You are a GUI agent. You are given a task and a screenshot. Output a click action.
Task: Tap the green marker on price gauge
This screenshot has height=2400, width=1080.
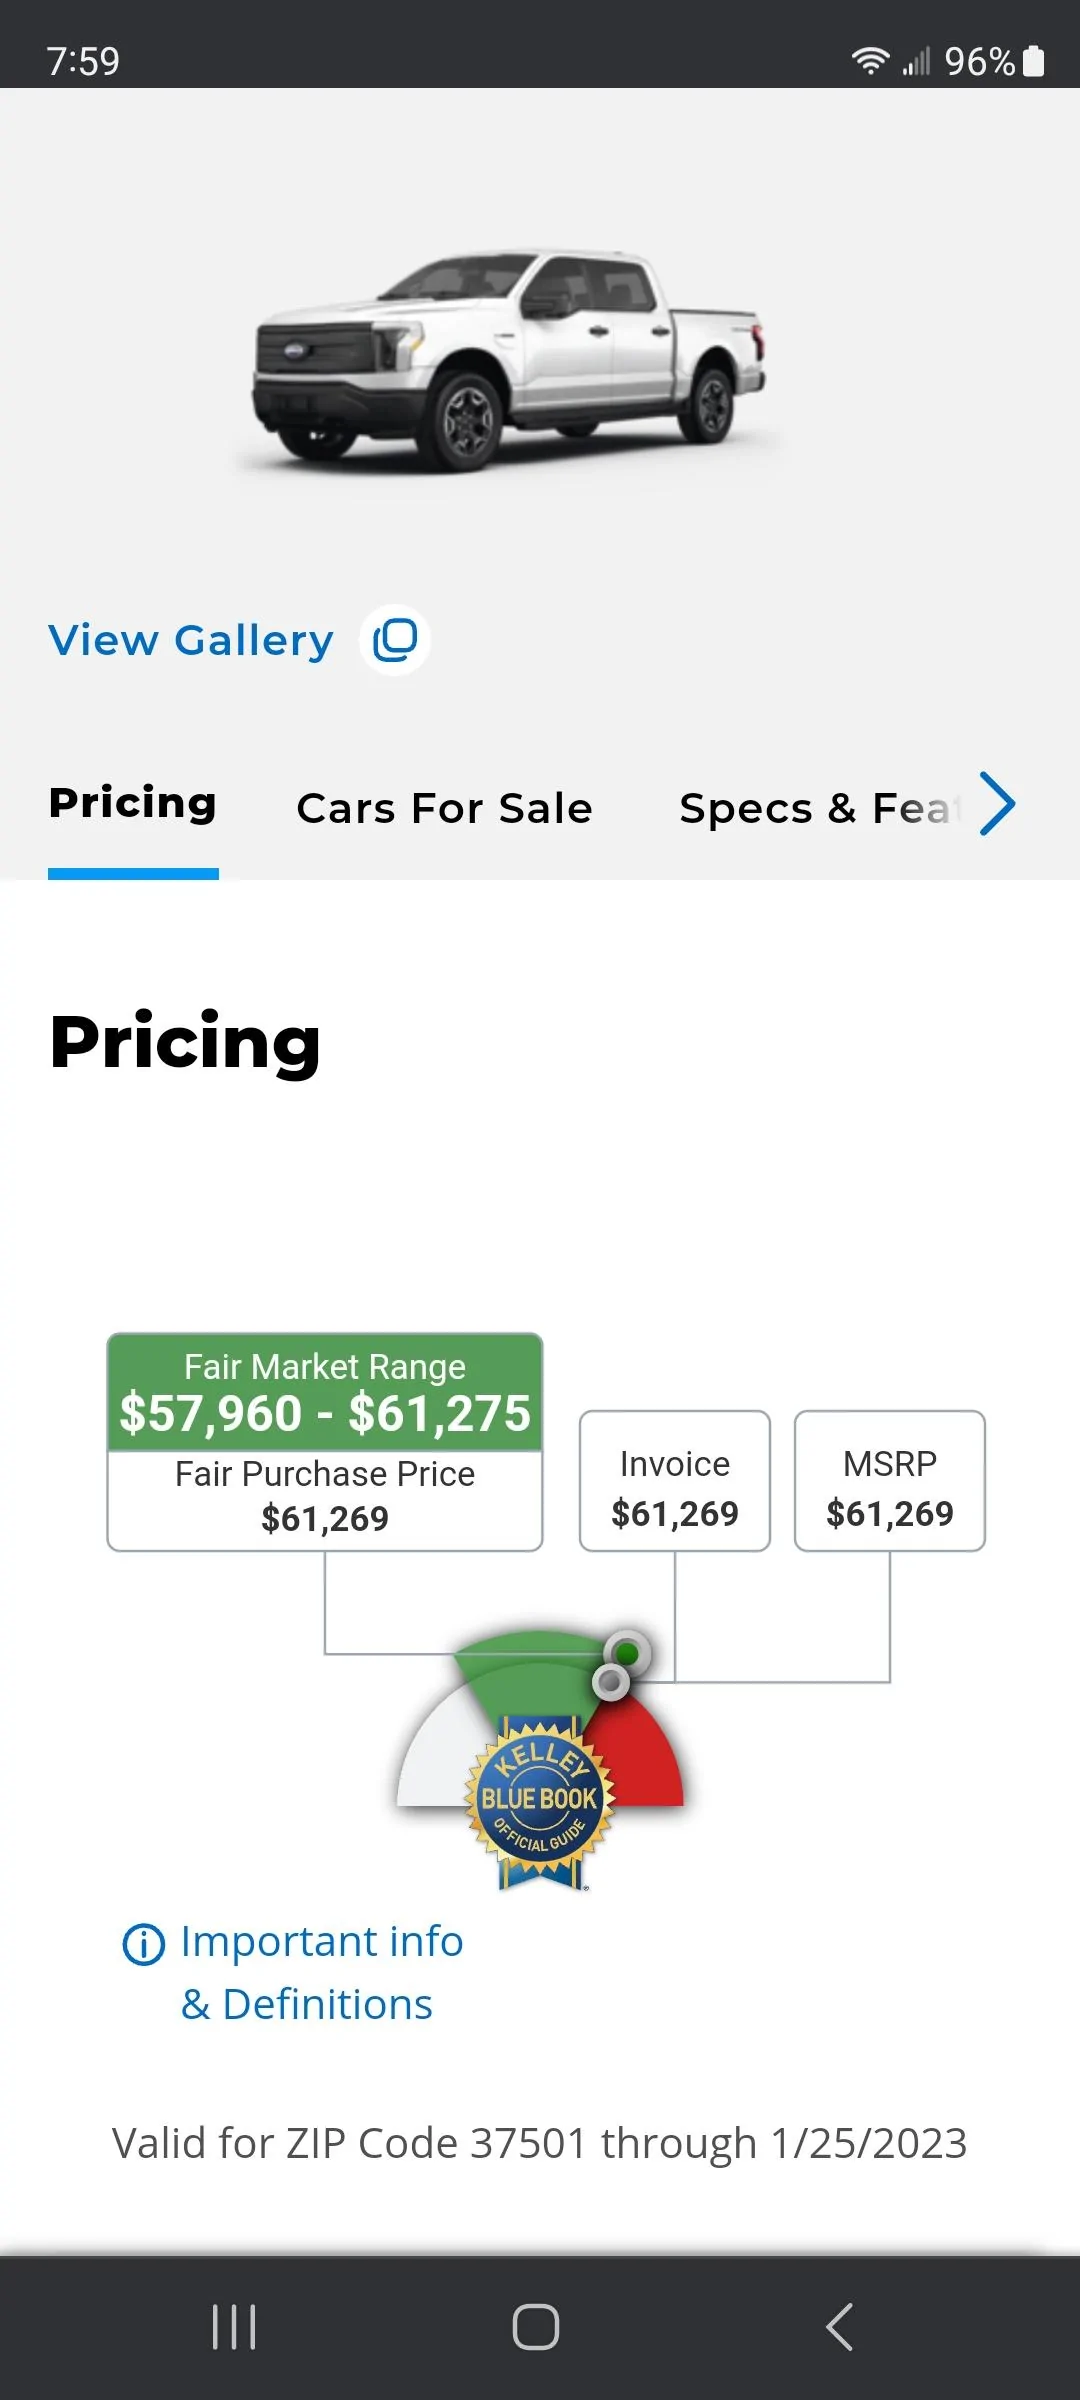coord(627,1653)
